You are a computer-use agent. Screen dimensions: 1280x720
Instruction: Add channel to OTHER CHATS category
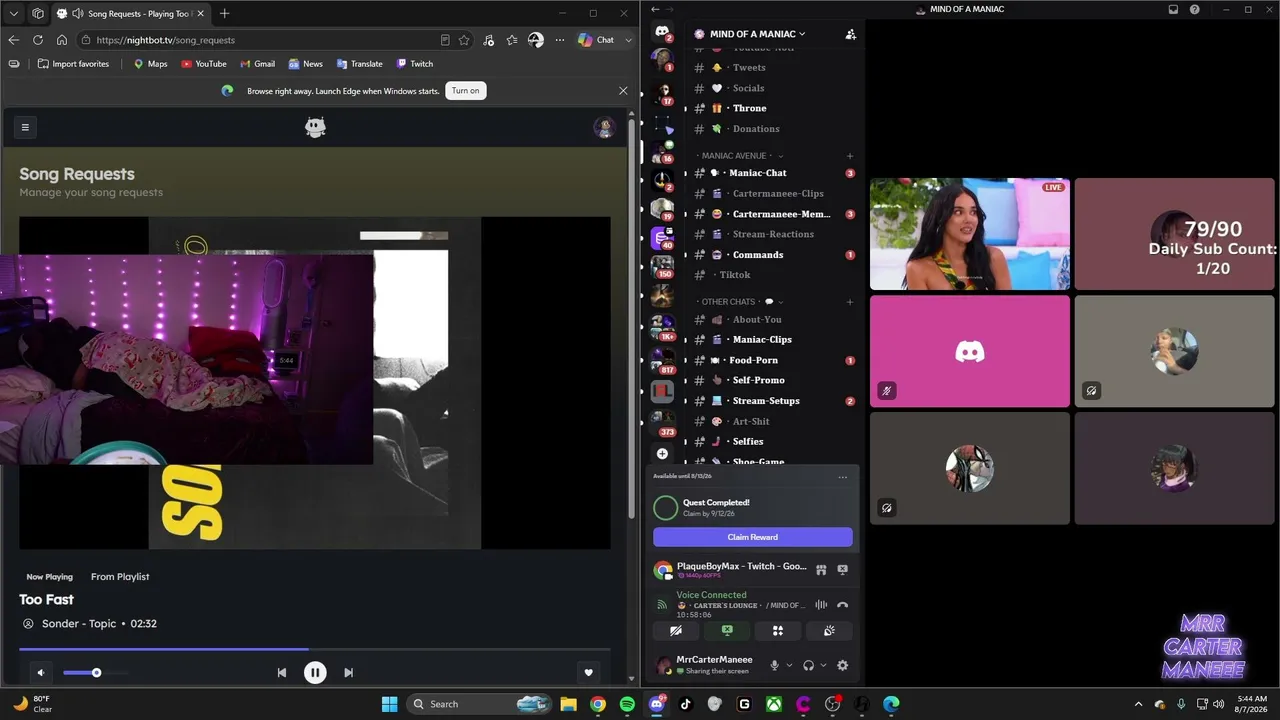[850, 301]
